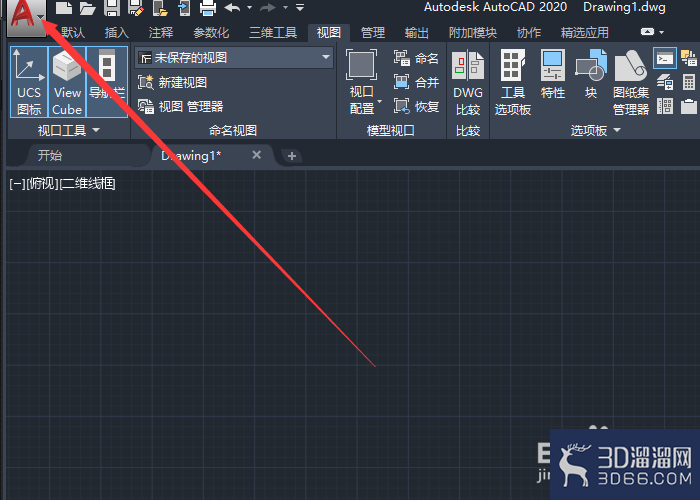The width and height of the screenshot is (700, 500).
Task: Open the AutoCAD application menu button
Action: point(26,17)
